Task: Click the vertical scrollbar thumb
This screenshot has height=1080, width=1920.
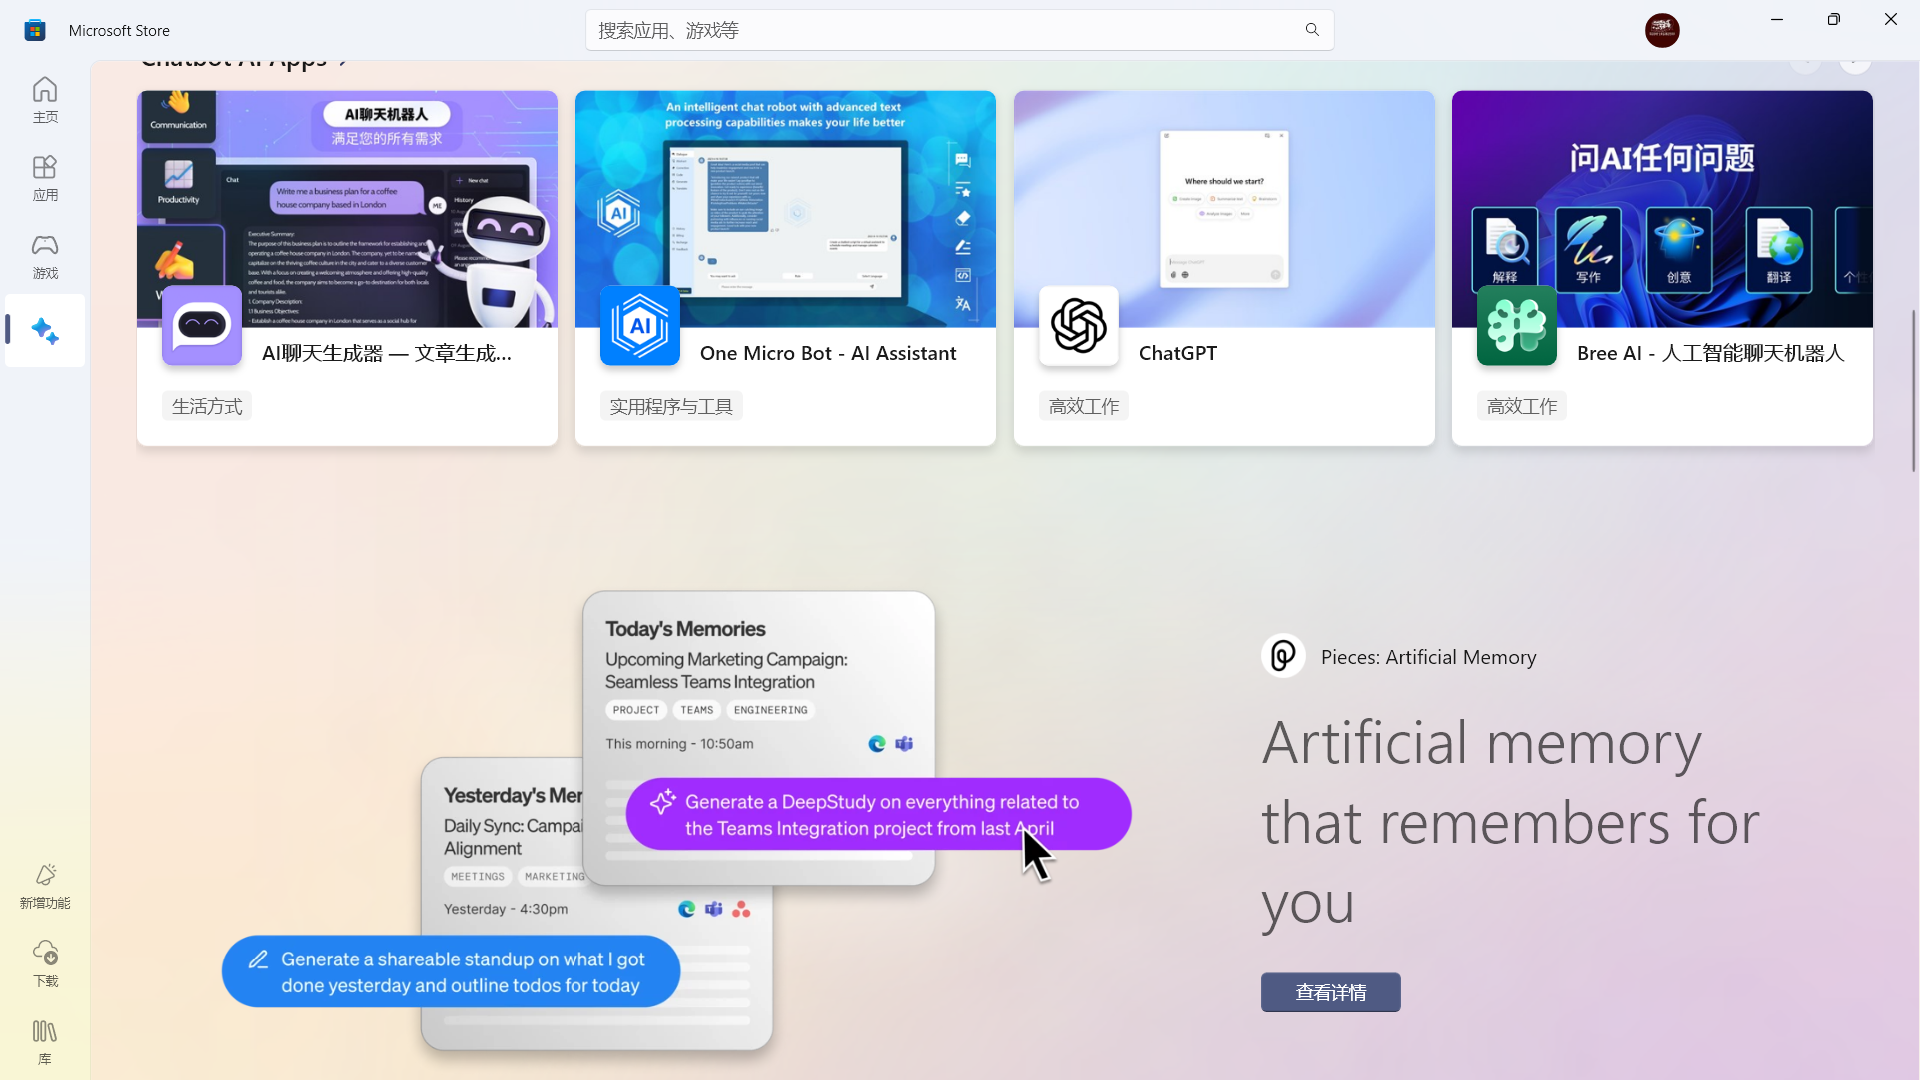Action: (x=1913, y=390)
